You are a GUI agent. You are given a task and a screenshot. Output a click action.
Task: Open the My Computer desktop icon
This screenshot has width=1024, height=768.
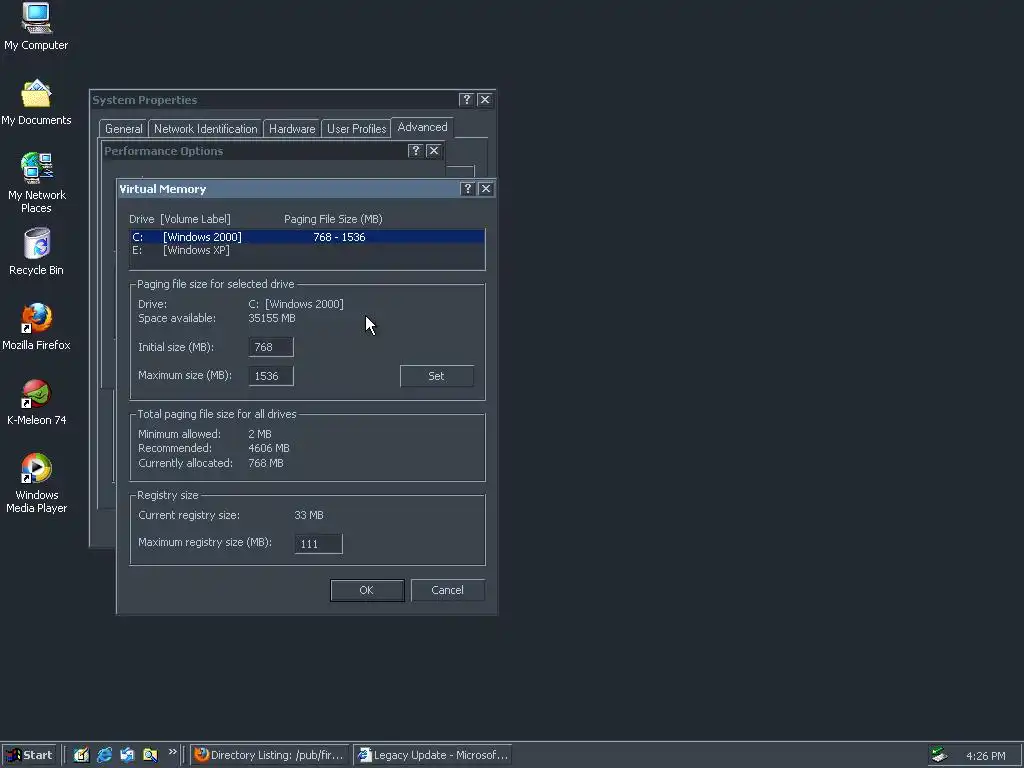click(36, 26)
